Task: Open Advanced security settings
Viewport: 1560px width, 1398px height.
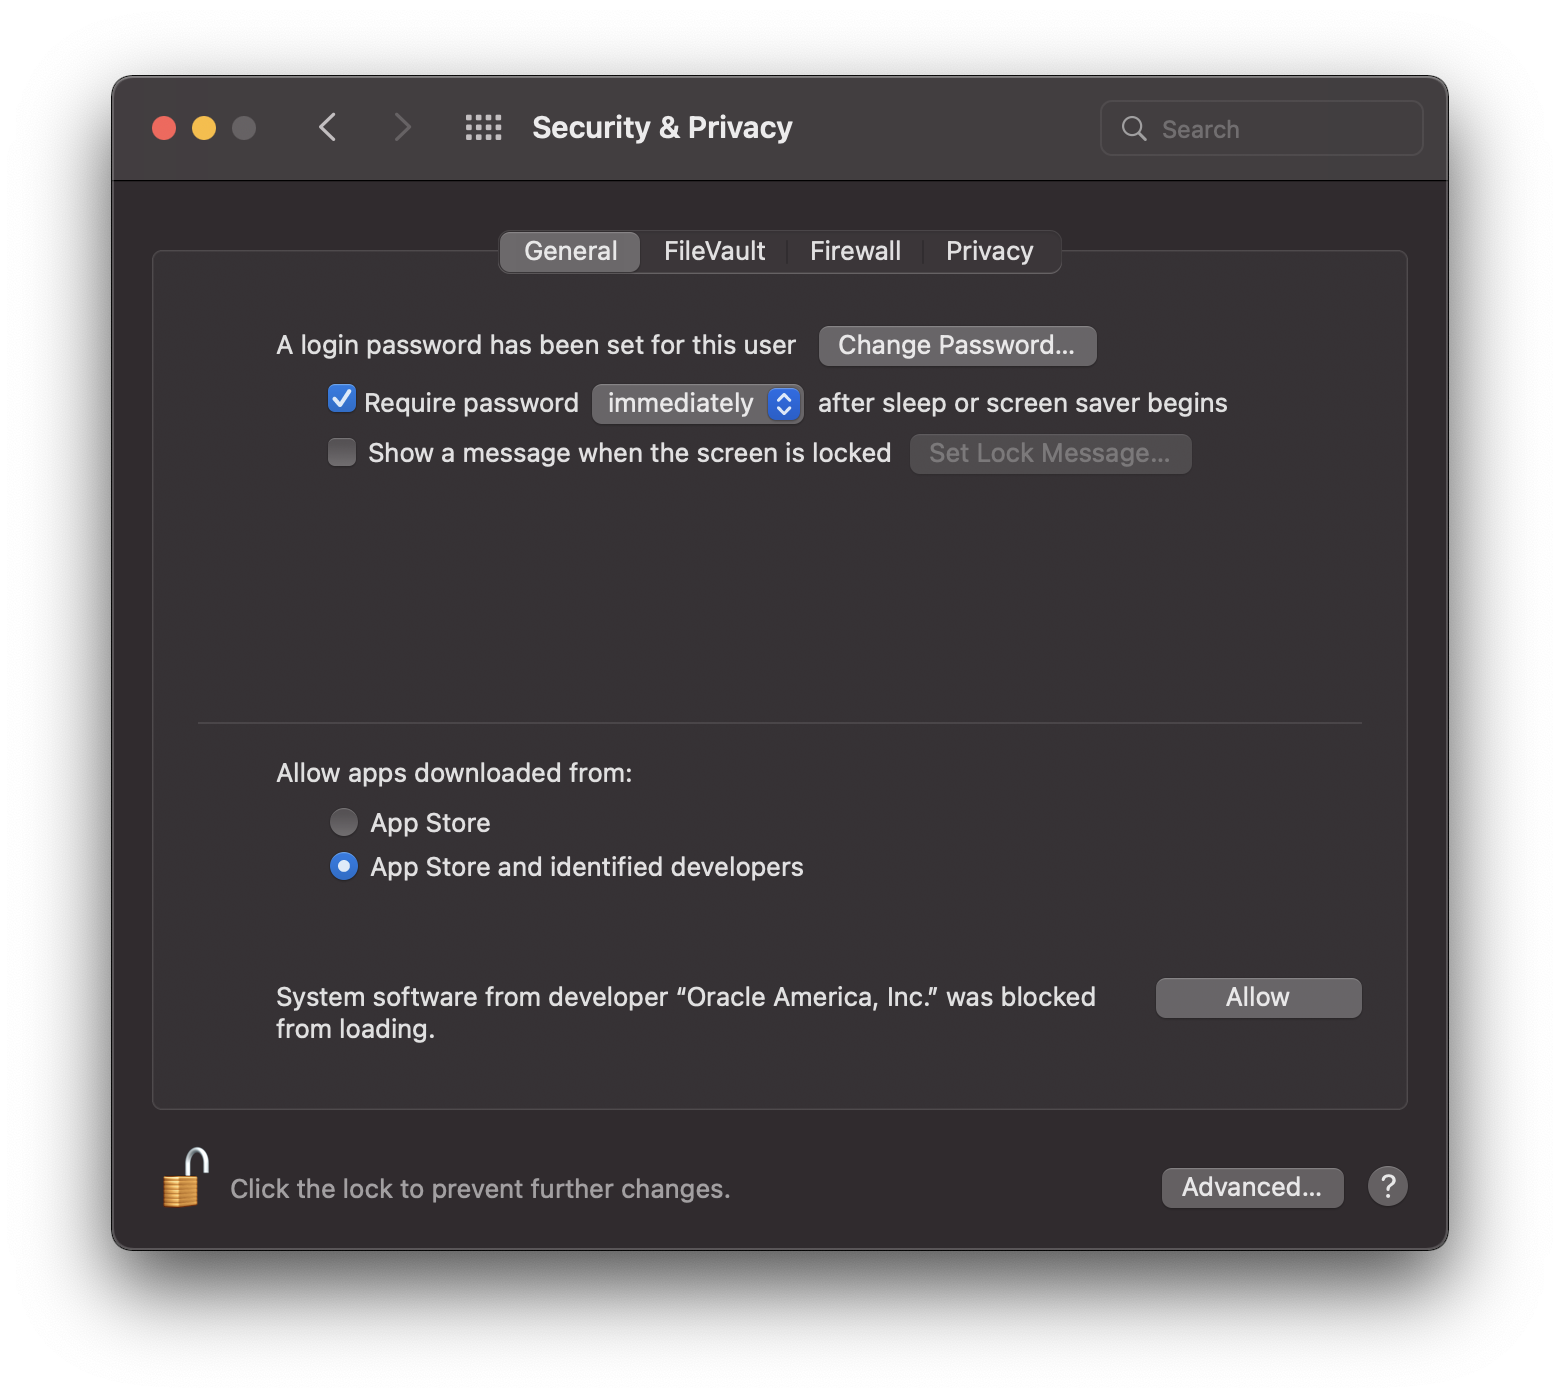Action: [1252, 1187]
